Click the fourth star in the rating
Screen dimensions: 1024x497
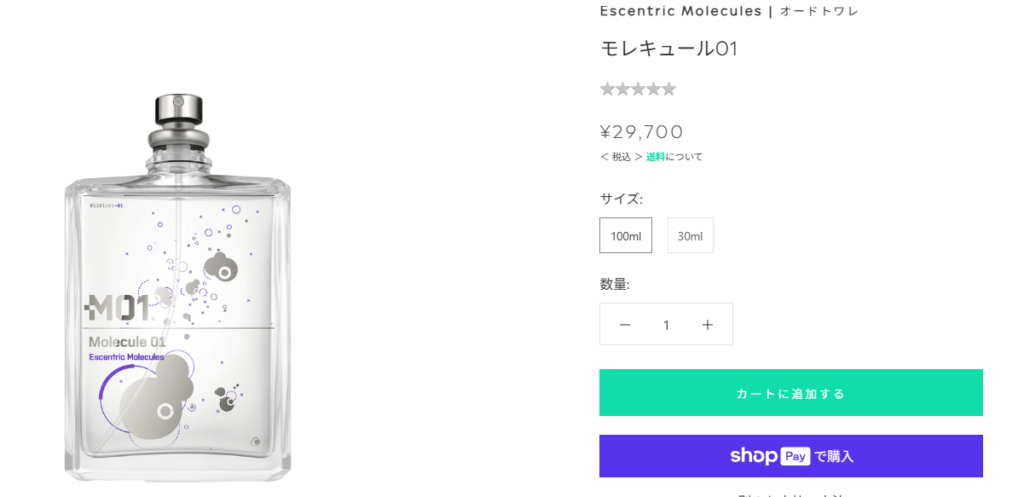click(654, 89)
